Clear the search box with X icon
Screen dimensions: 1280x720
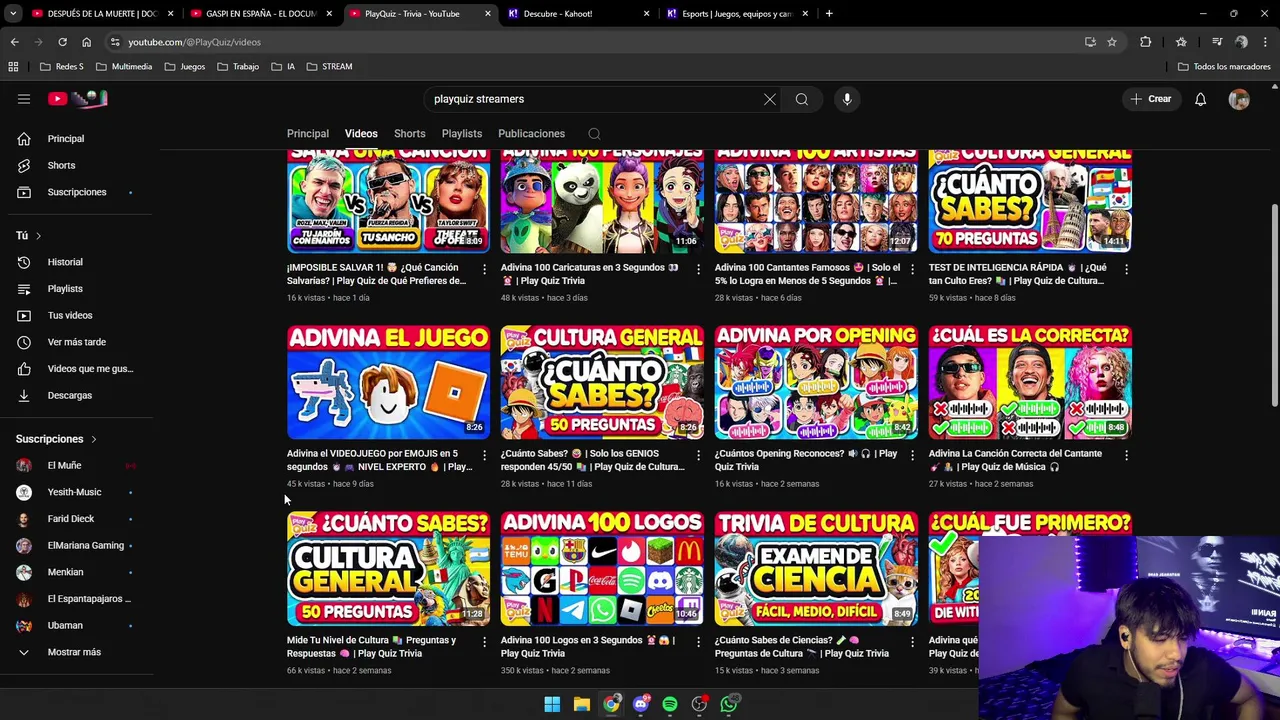(769, 99)
